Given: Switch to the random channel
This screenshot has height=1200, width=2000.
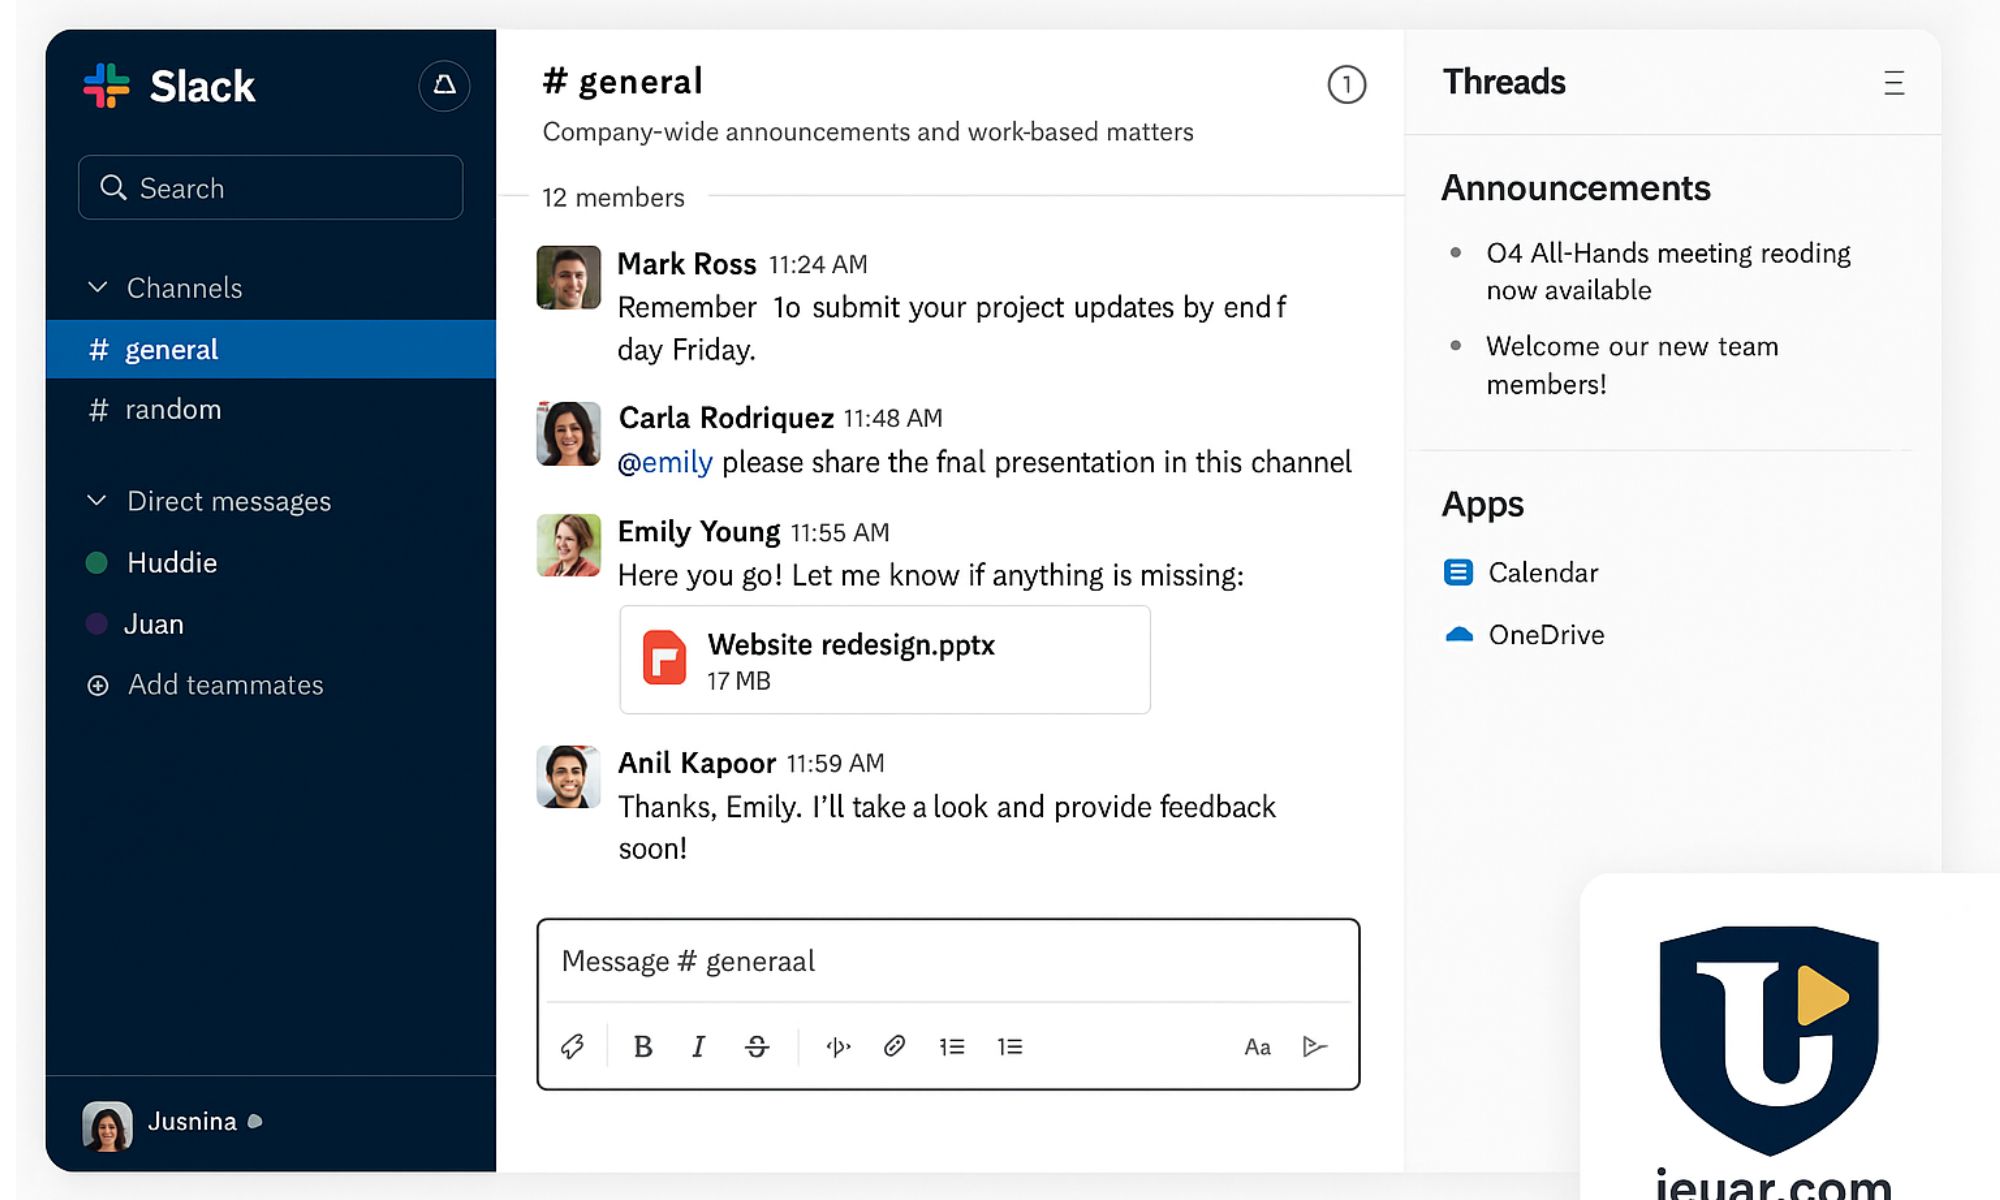Looking at the screenshot, I should [172, 409].
